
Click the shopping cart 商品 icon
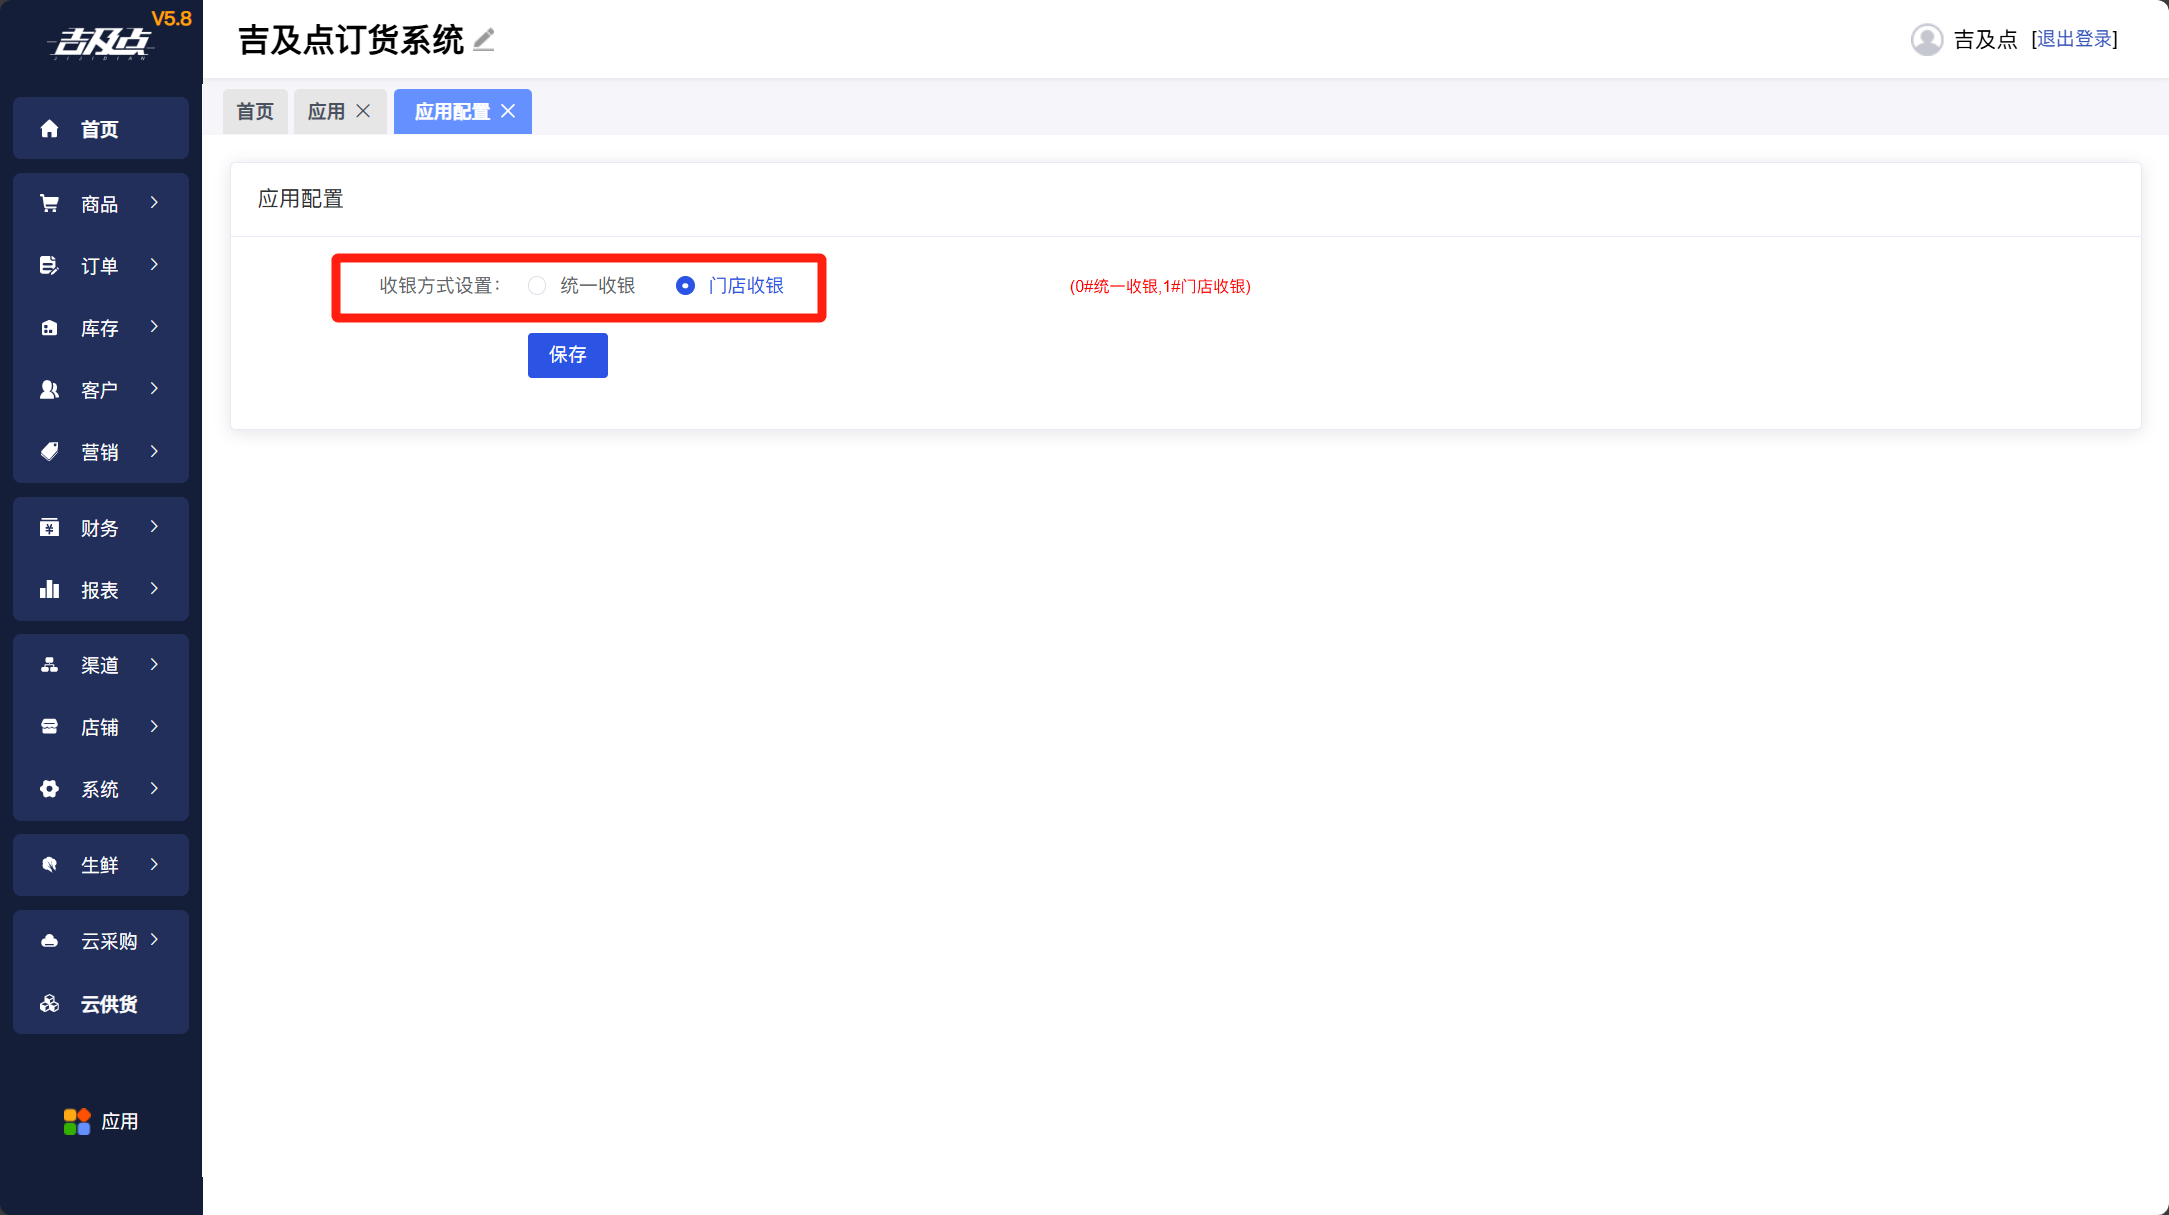tap(49, 204)
